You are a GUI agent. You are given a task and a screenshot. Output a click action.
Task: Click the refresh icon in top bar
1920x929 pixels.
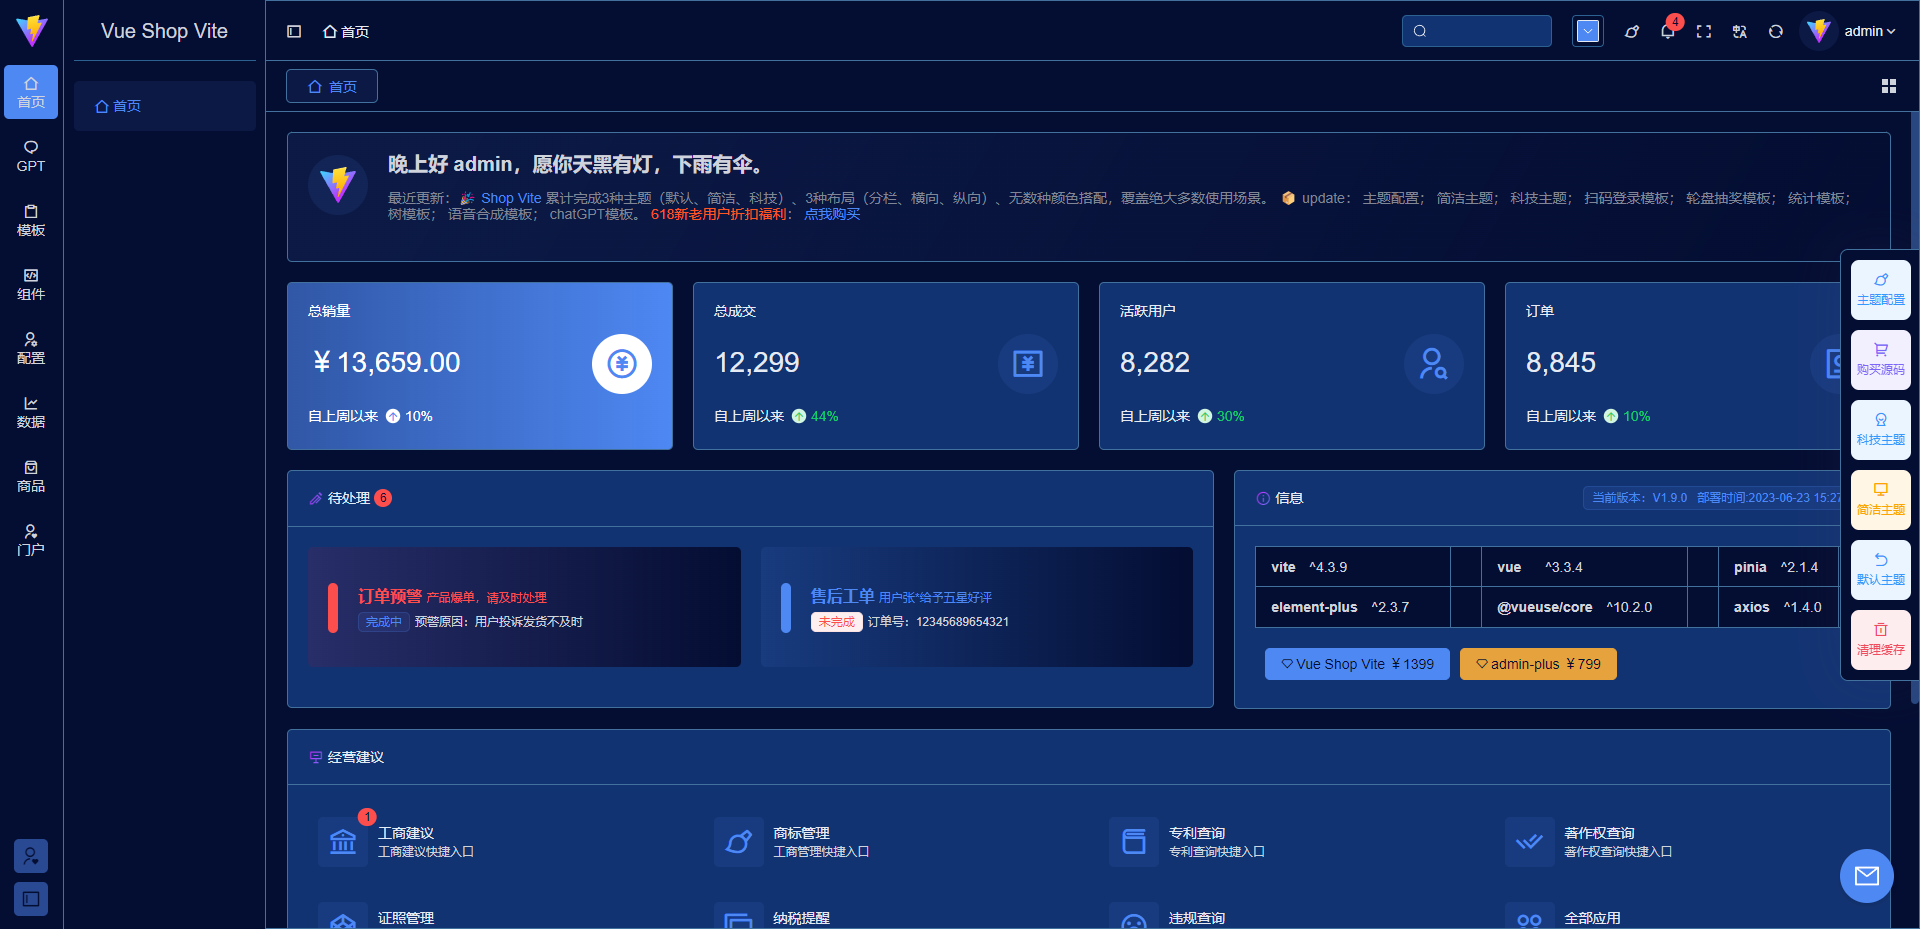click(1776, 32)
